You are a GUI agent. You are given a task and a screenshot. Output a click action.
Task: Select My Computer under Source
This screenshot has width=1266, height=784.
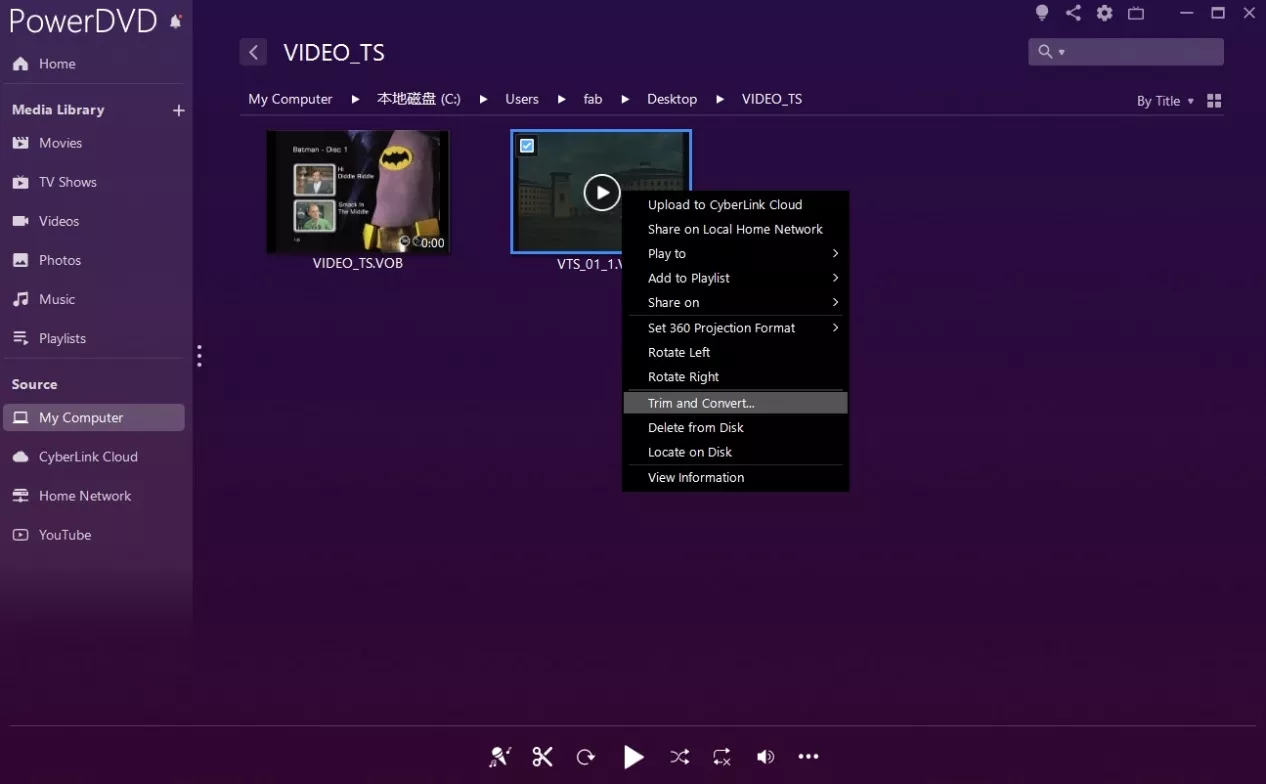point(93,418)
